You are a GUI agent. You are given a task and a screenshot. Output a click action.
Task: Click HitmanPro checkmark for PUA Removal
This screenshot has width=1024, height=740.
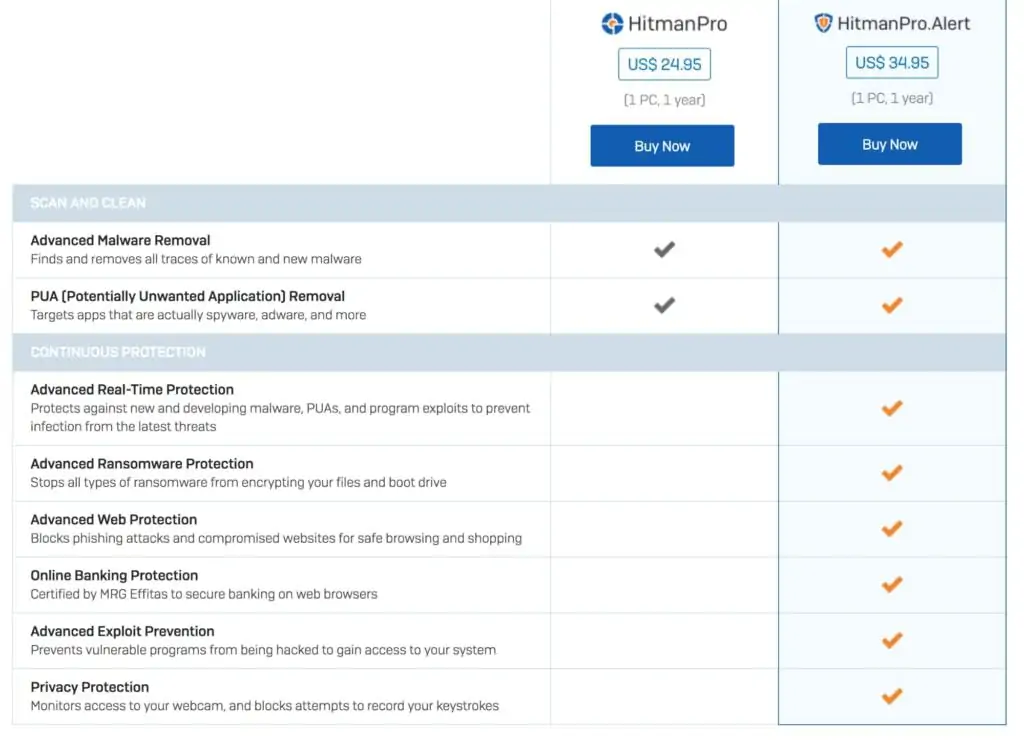(664, 305)
